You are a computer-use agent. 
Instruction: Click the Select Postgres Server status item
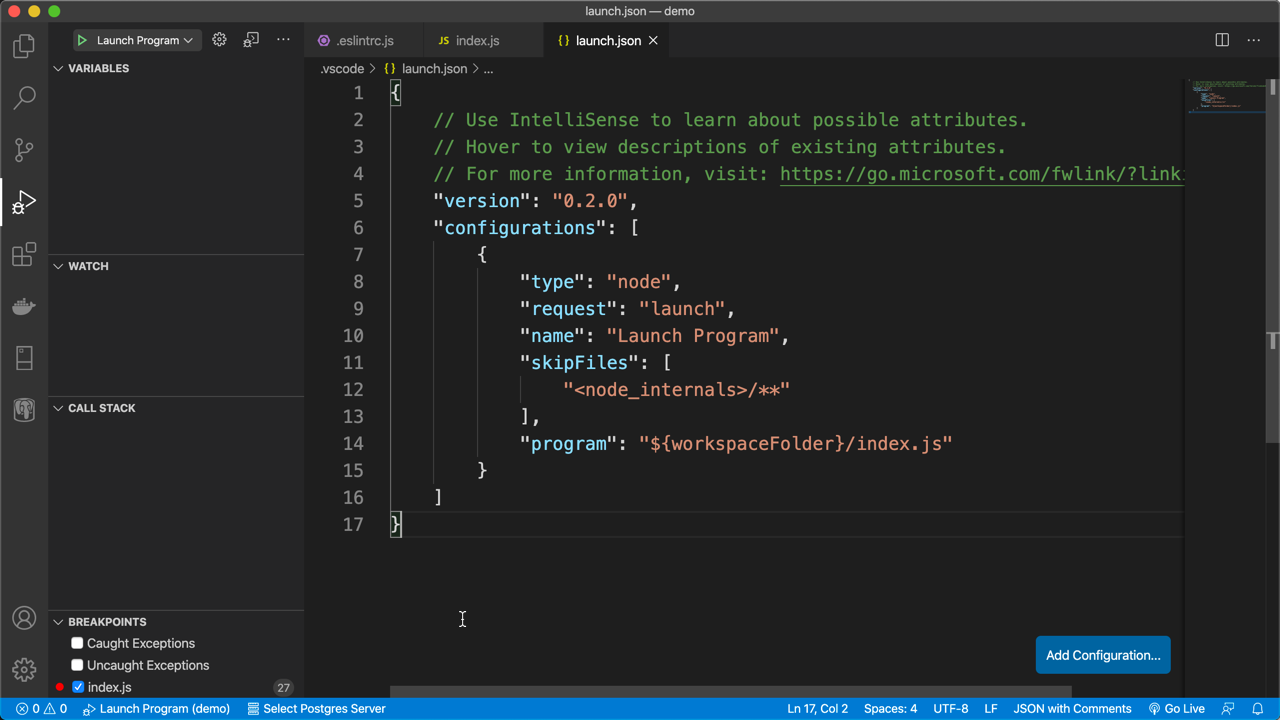pyautogui.click(x=316, y=709)
